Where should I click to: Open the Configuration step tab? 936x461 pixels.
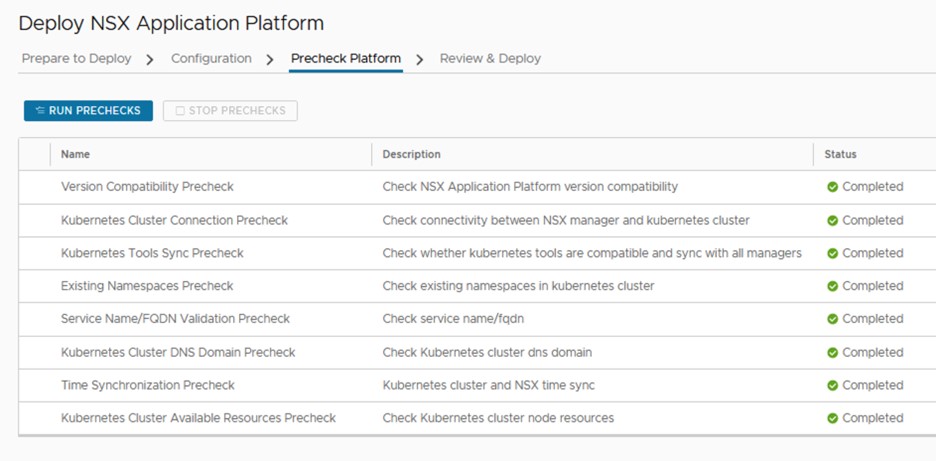pos(211,59)
